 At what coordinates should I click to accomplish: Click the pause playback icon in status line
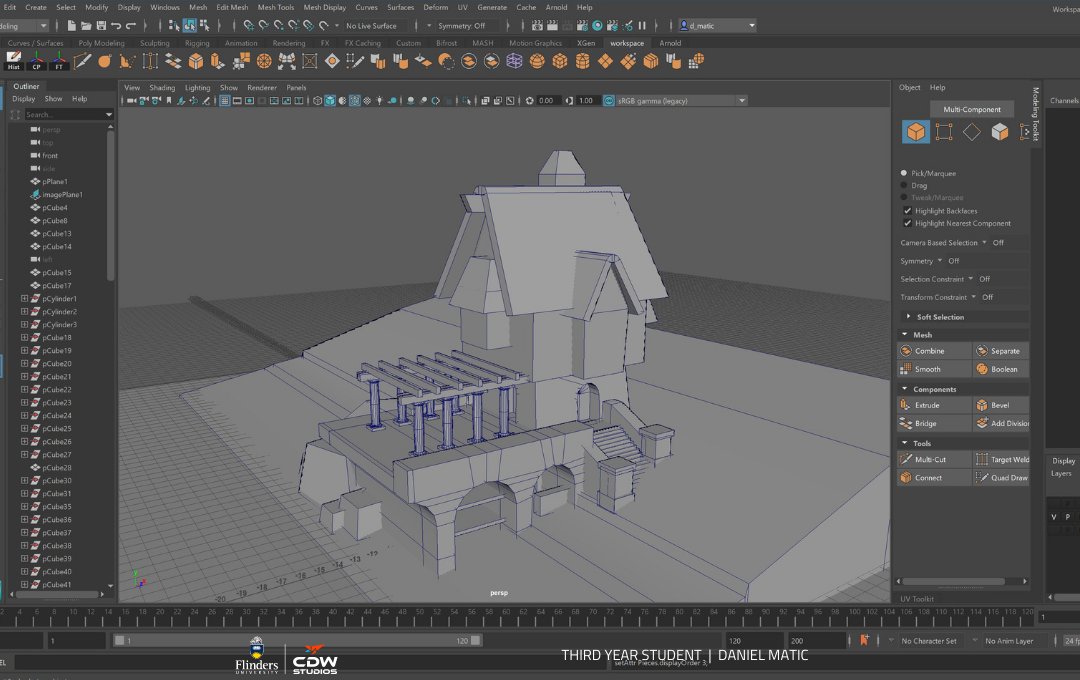(642, 25)
